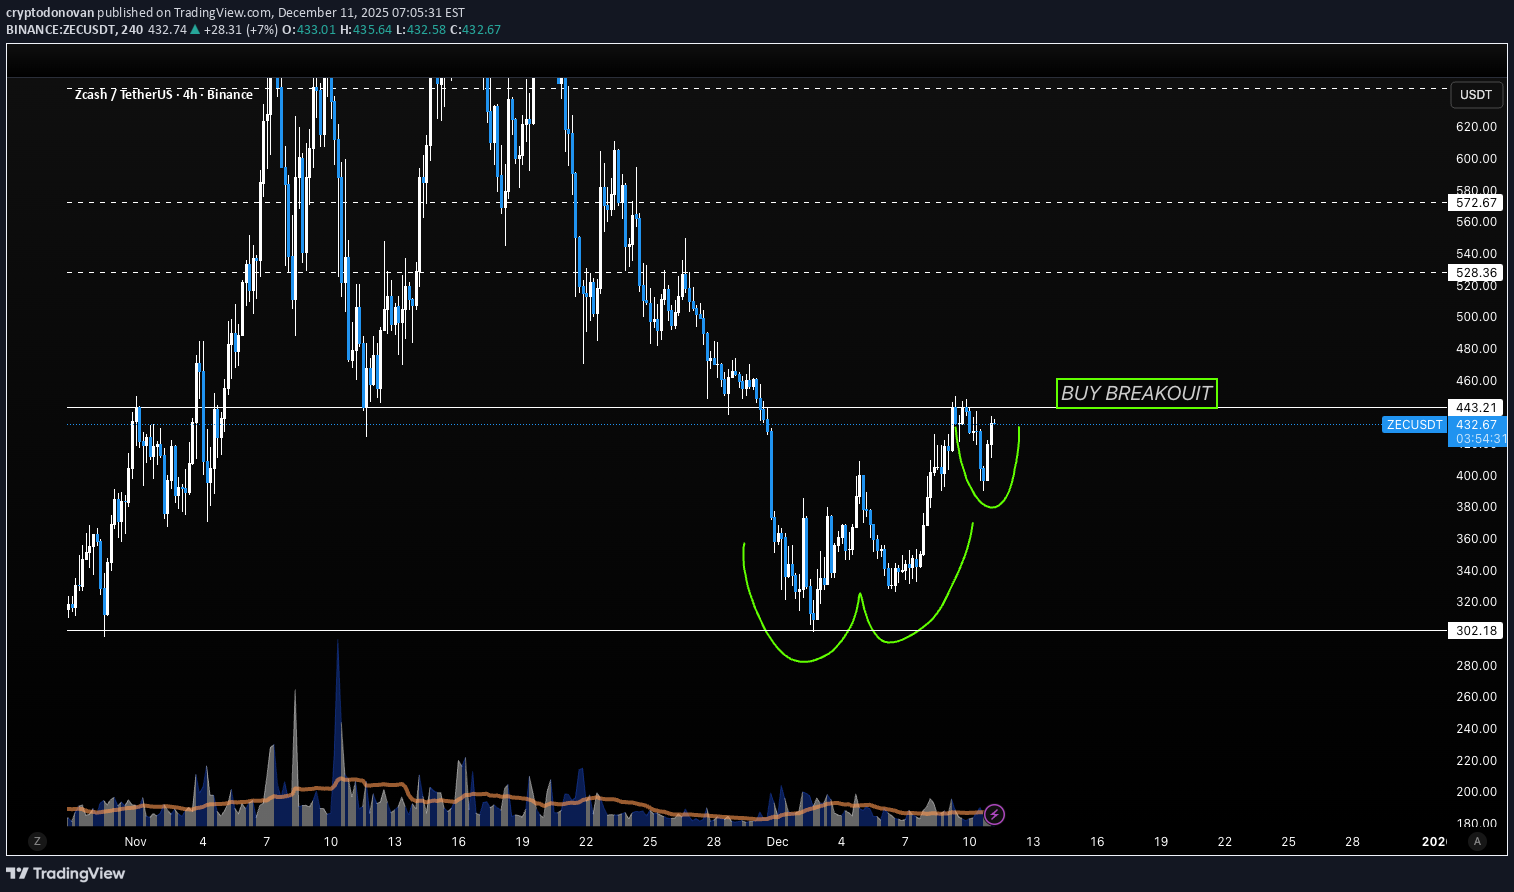Open the USDT currency selector
The image size is (1514, 892).
(x=1476, y=95)
